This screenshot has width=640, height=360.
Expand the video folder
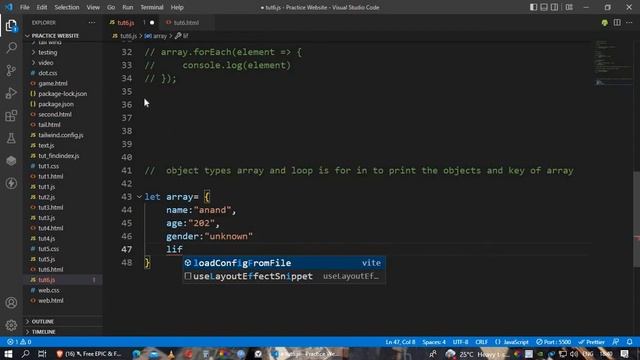click(x=46, y=63)
